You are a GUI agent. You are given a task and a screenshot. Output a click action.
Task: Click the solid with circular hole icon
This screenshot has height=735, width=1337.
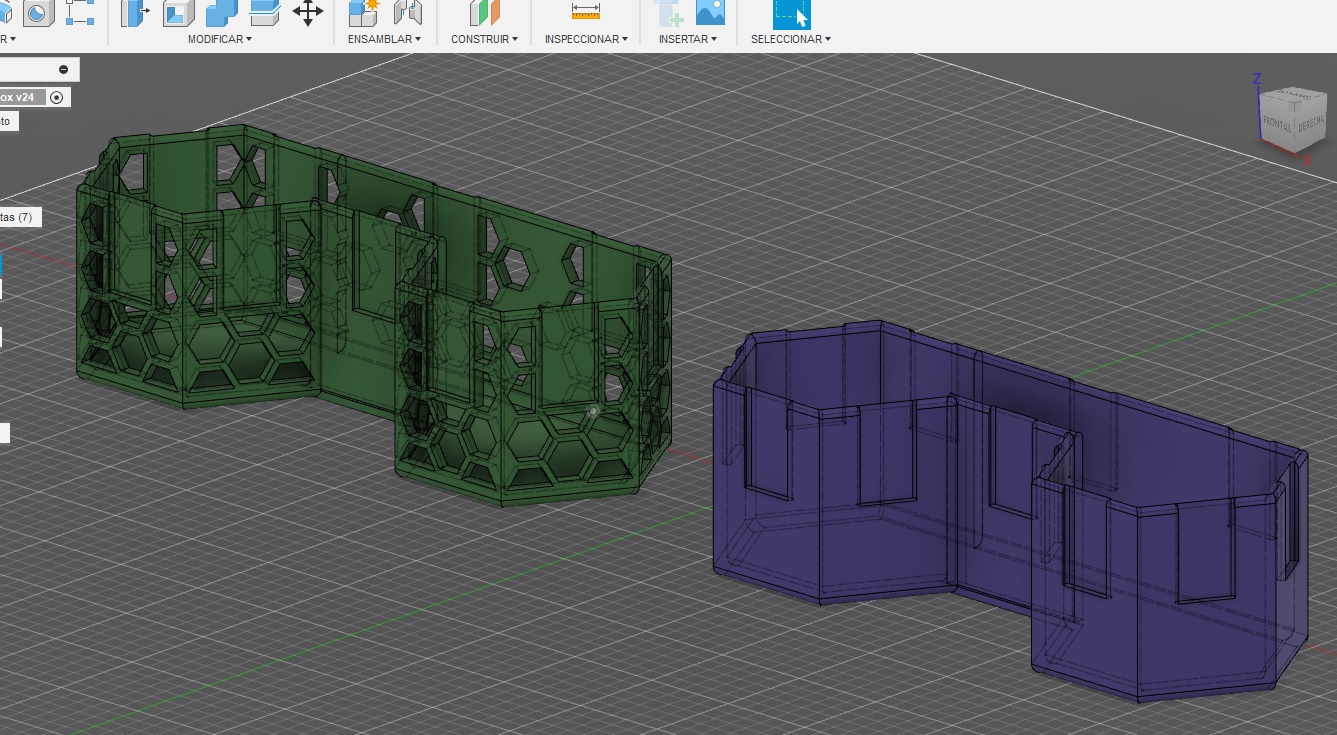point(37,13)
